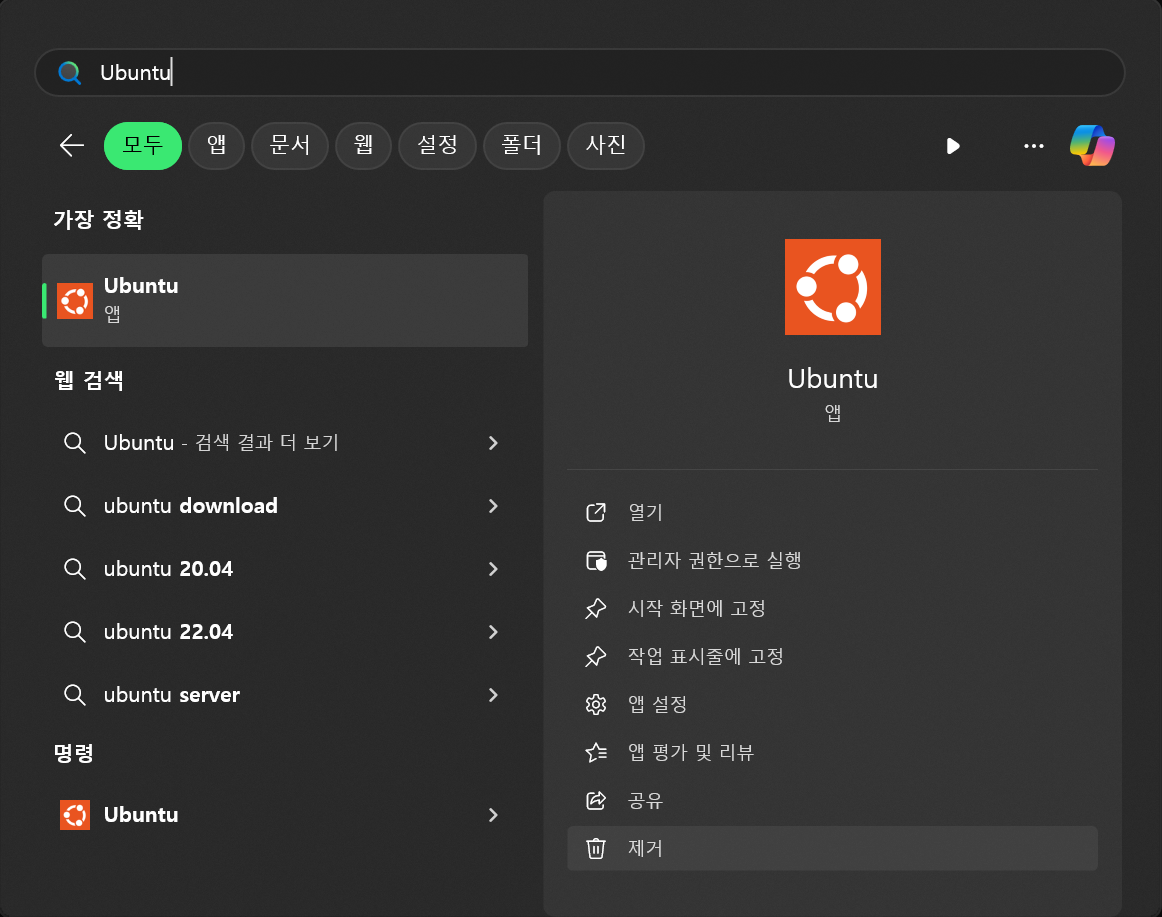Click the pin icon beside 작업 표시줄에 고정

point(596,657)
